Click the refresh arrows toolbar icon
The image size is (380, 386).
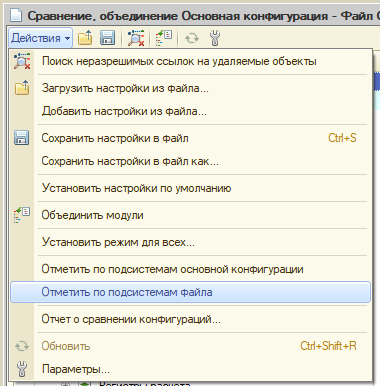coord(192,38)
